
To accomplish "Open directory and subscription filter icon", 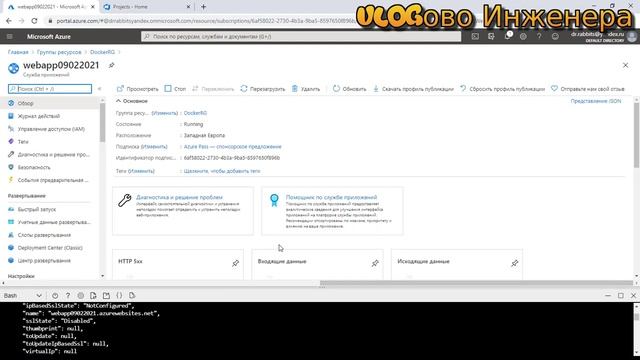I will [x=491, y=36].
